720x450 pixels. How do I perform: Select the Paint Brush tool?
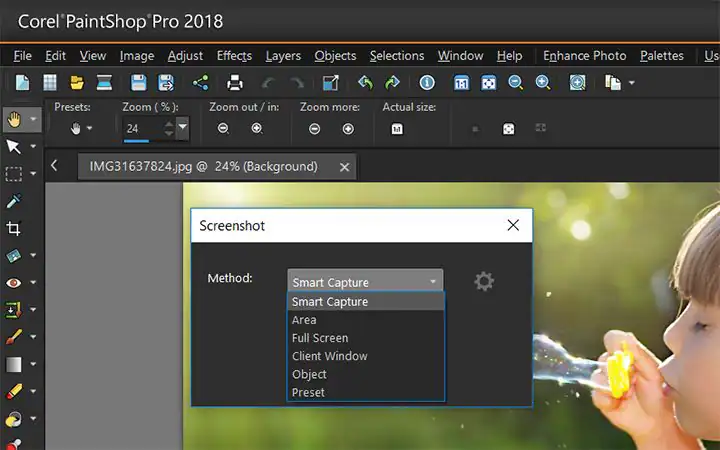[x=13, y=337]
